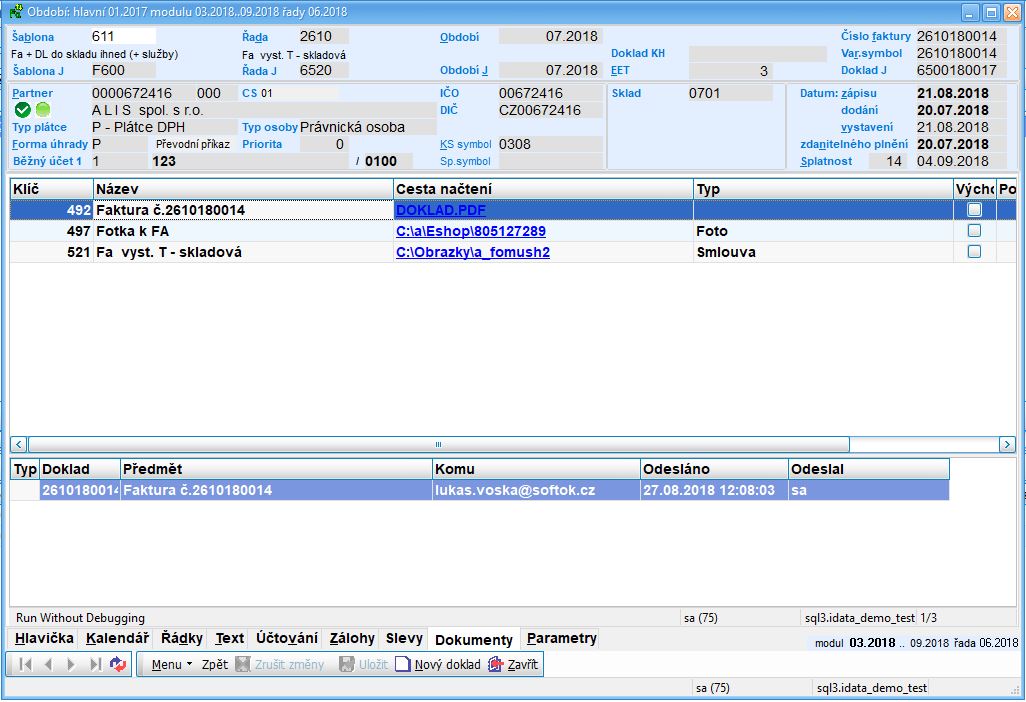Switch to the Kalendář tab
This screenshot has width=1026, height=702.
(x=117, y=639)
